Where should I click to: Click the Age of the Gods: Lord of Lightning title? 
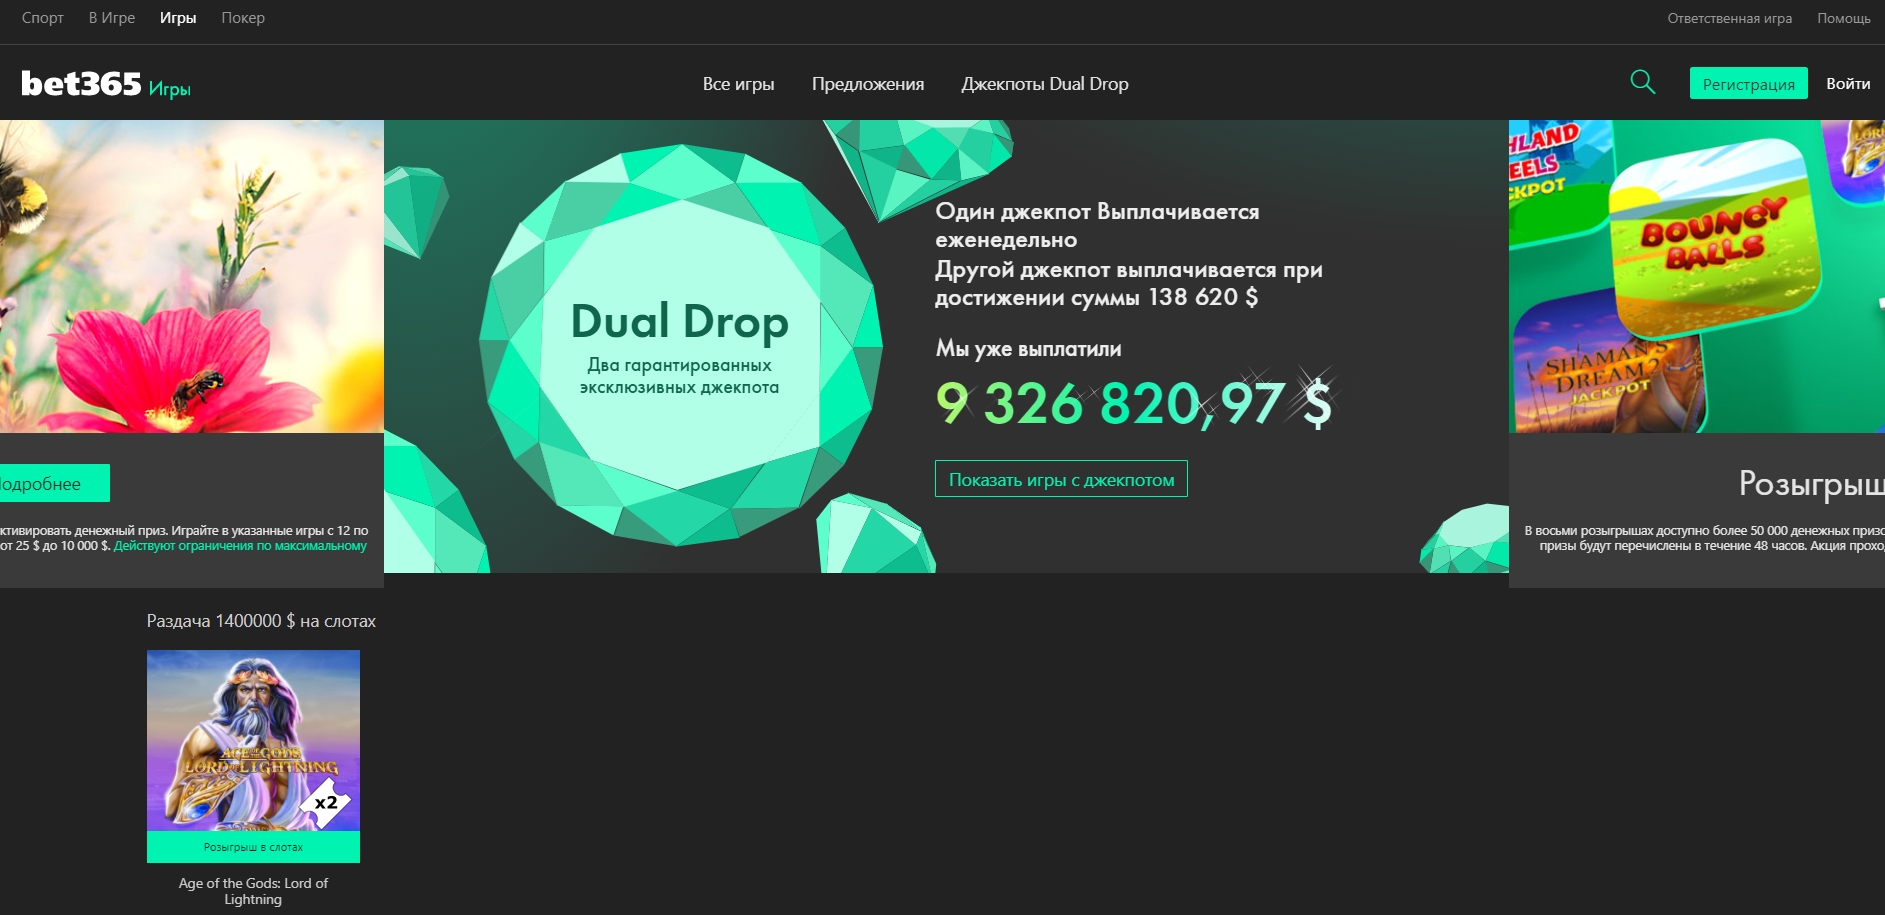[253, 891]
